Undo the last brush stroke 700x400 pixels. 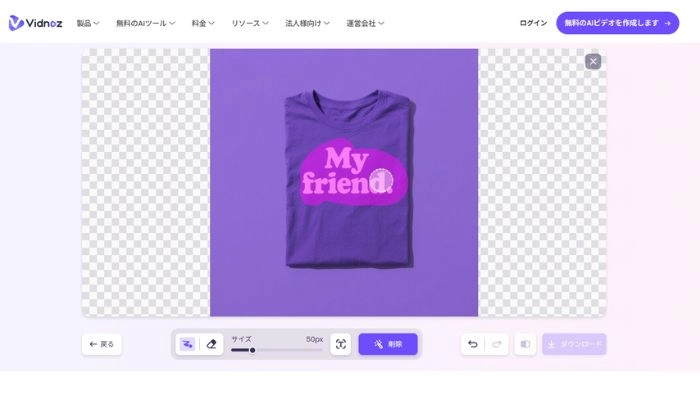[473, 344]
